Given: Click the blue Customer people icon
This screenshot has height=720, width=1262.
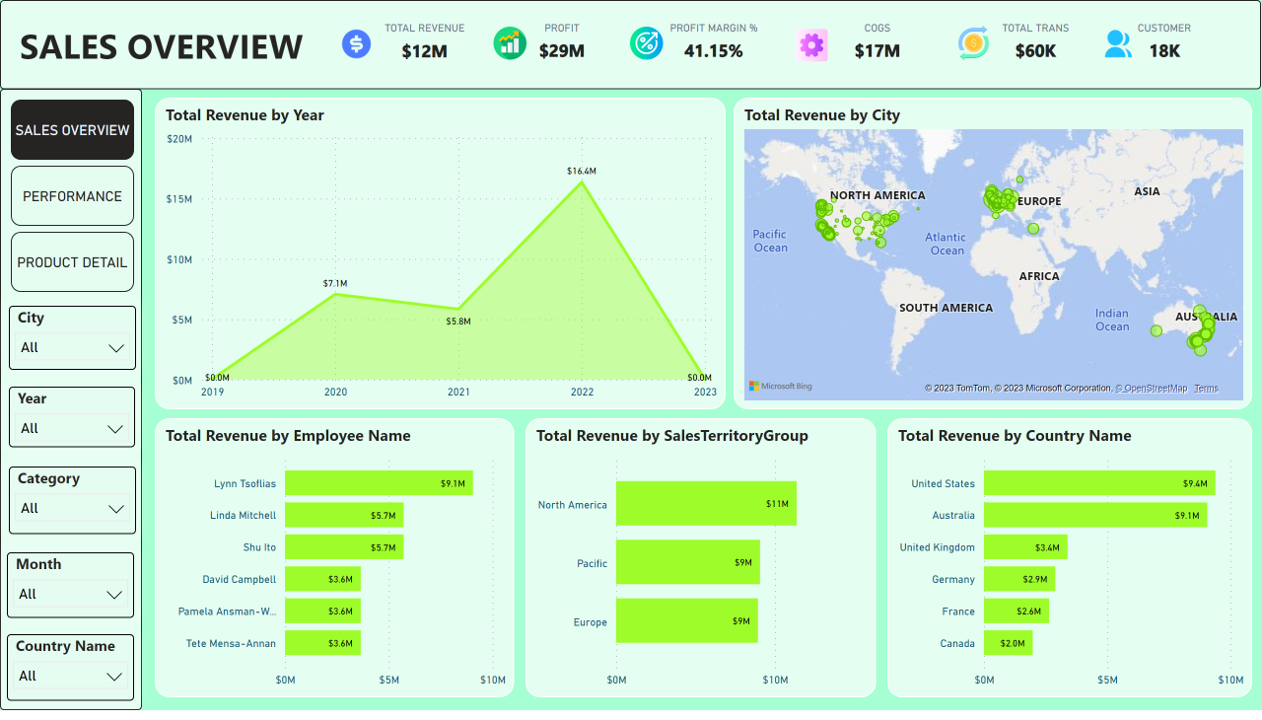Looking at the screenshot, I should point(1118,44).
